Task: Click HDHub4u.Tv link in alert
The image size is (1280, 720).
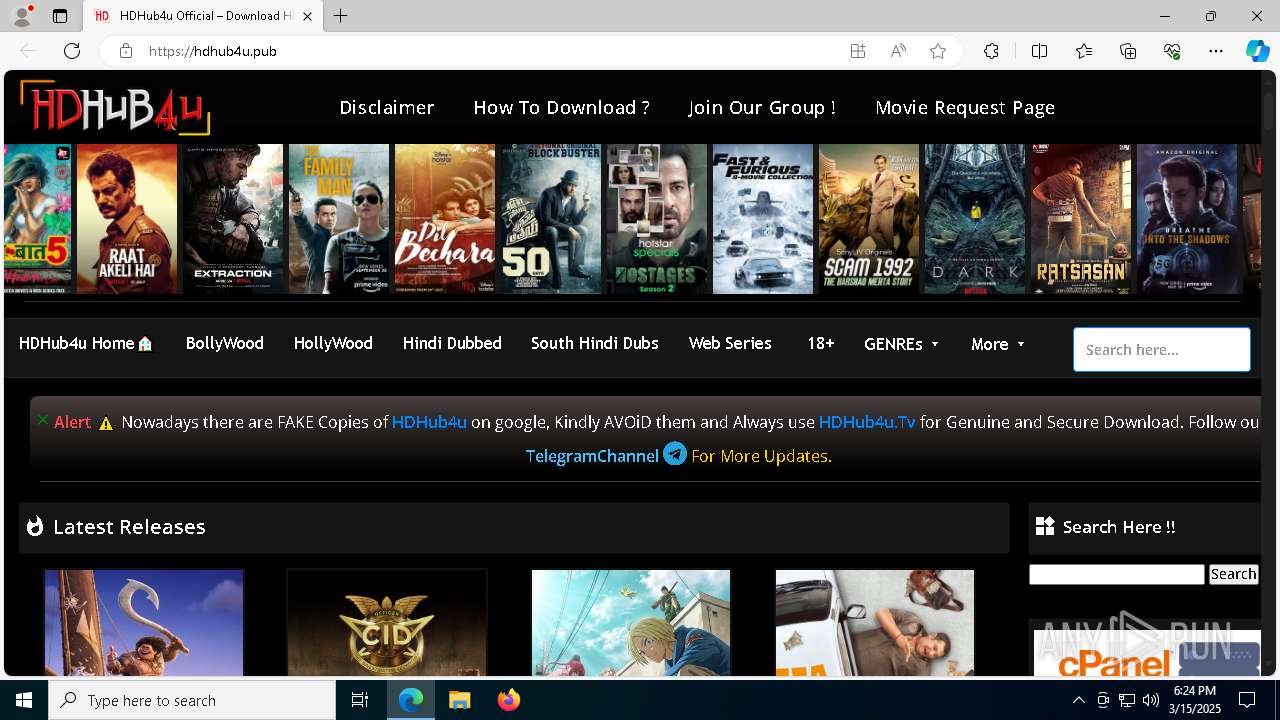Action: click(x=867, y=422)
